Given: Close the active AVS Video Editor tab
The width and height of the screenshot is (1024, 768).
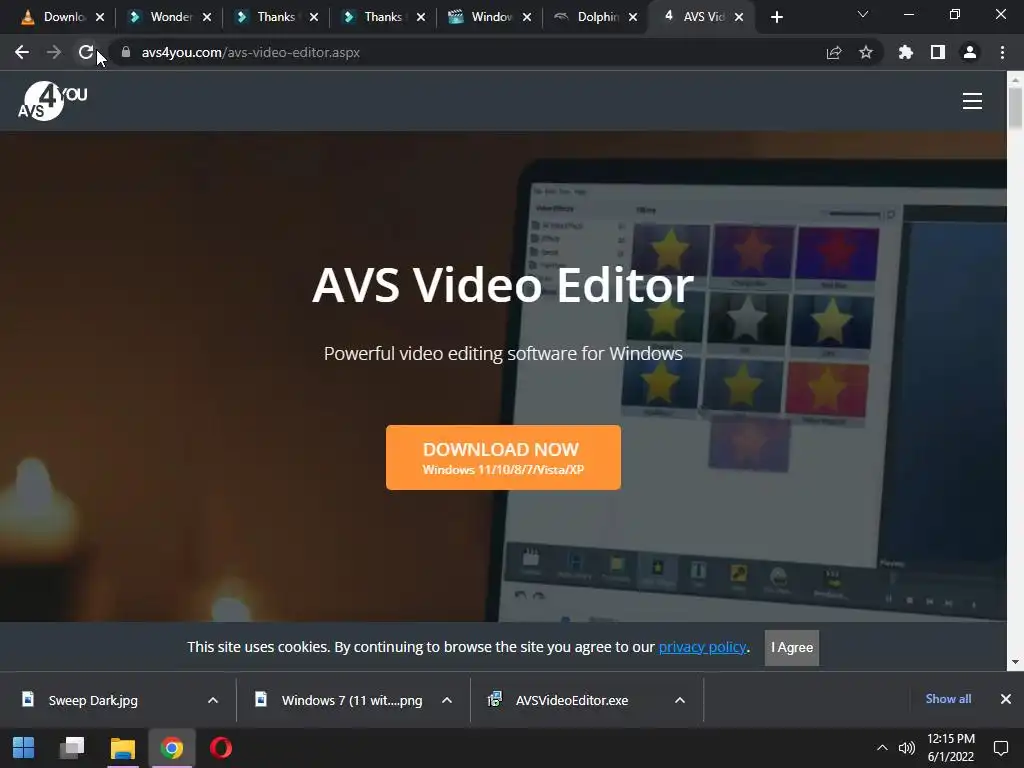Looking at the screenshot, I should (739, 17).
